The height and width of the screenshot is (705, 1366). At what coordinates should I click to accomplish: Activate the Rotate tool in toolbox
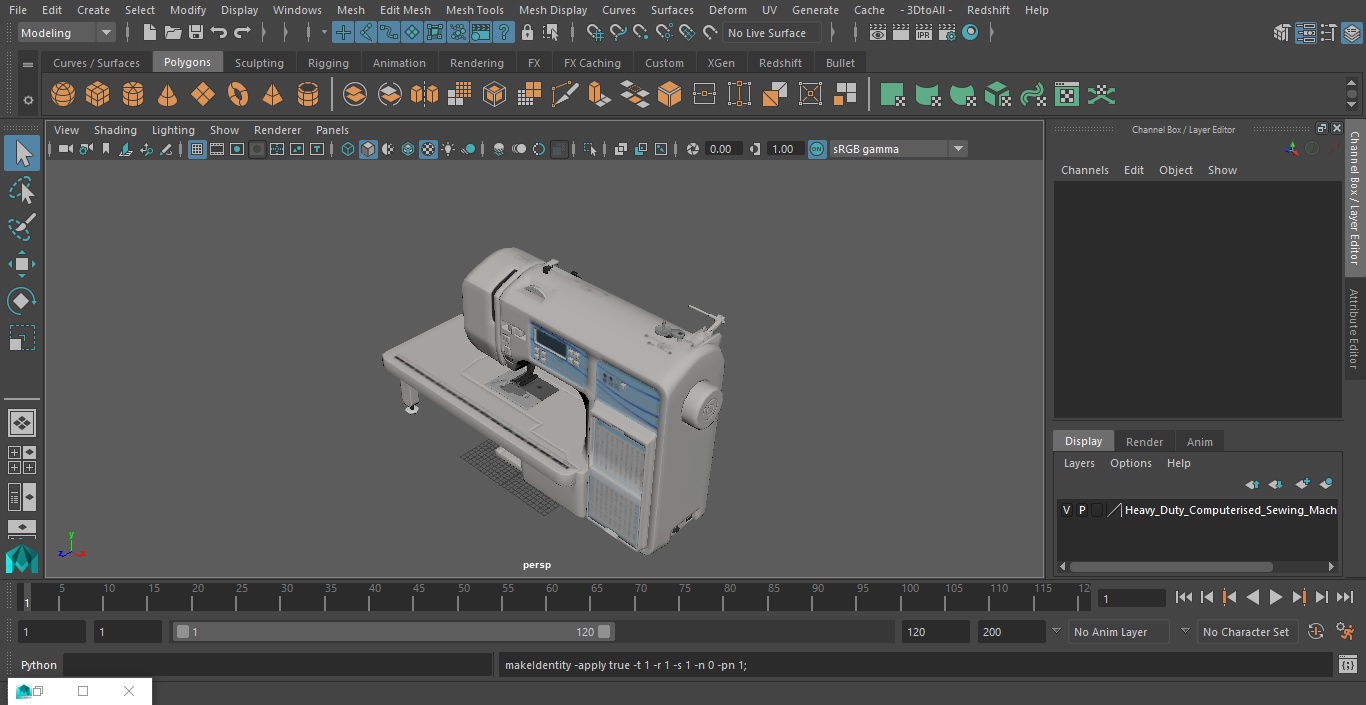click(22, 301)
